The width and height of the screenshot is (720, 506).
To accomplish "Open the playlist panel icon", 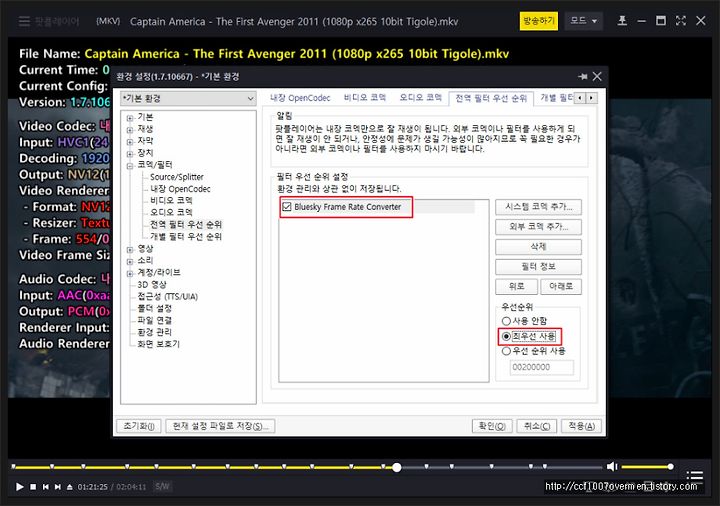I will coord(695,475).
